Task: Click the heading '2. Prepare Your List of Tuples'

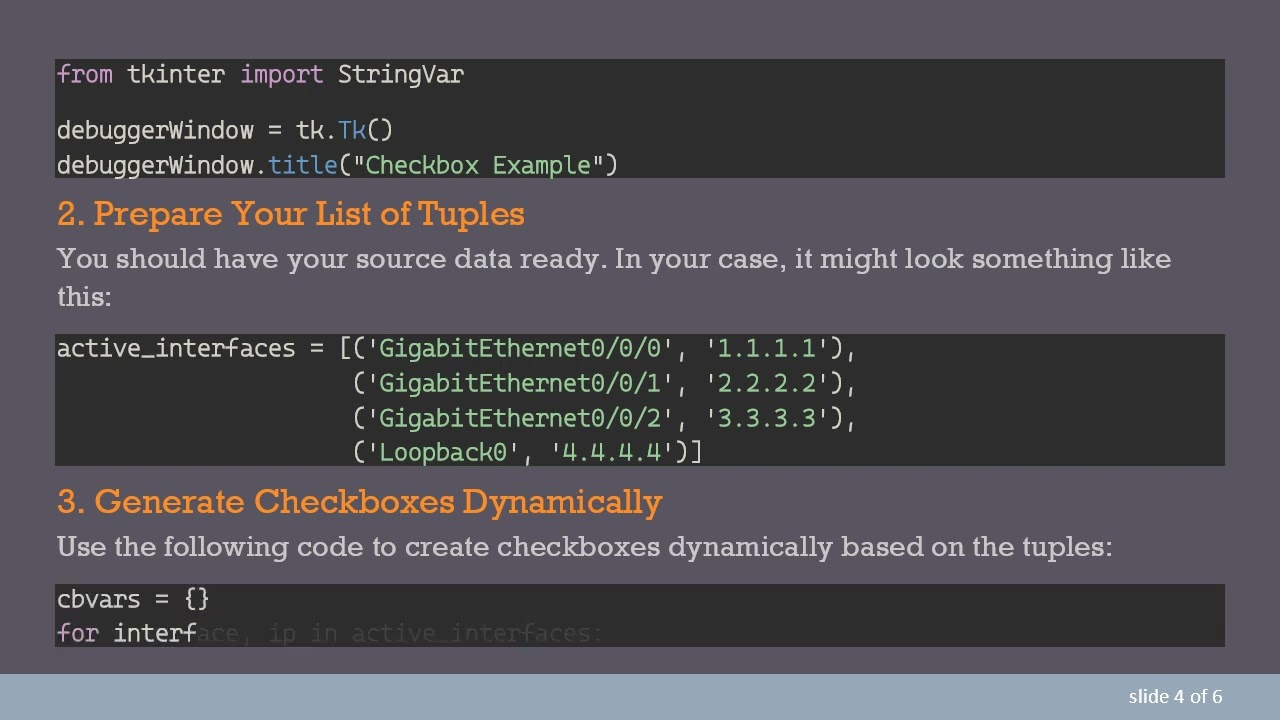Action: (x=291, y=214)
